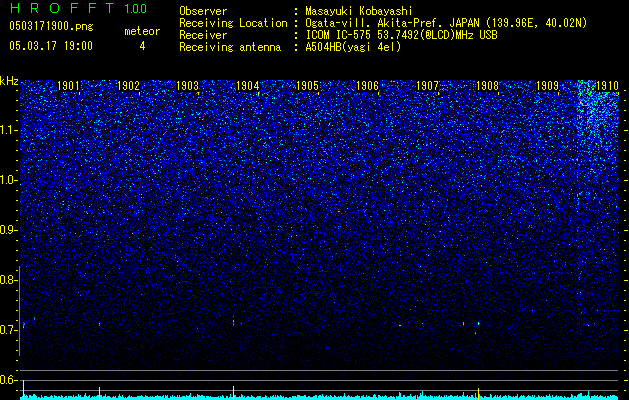Select the meteor label

(142, 31)
